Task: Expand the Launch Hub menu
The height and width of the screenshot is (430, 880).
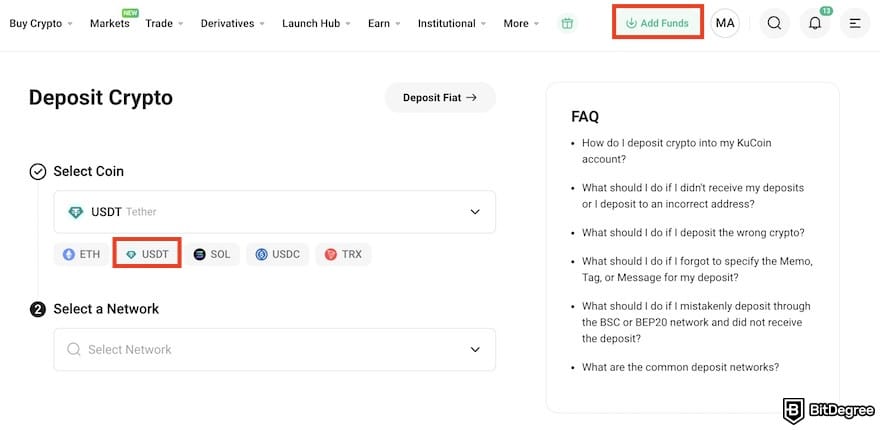Action: 316,24
